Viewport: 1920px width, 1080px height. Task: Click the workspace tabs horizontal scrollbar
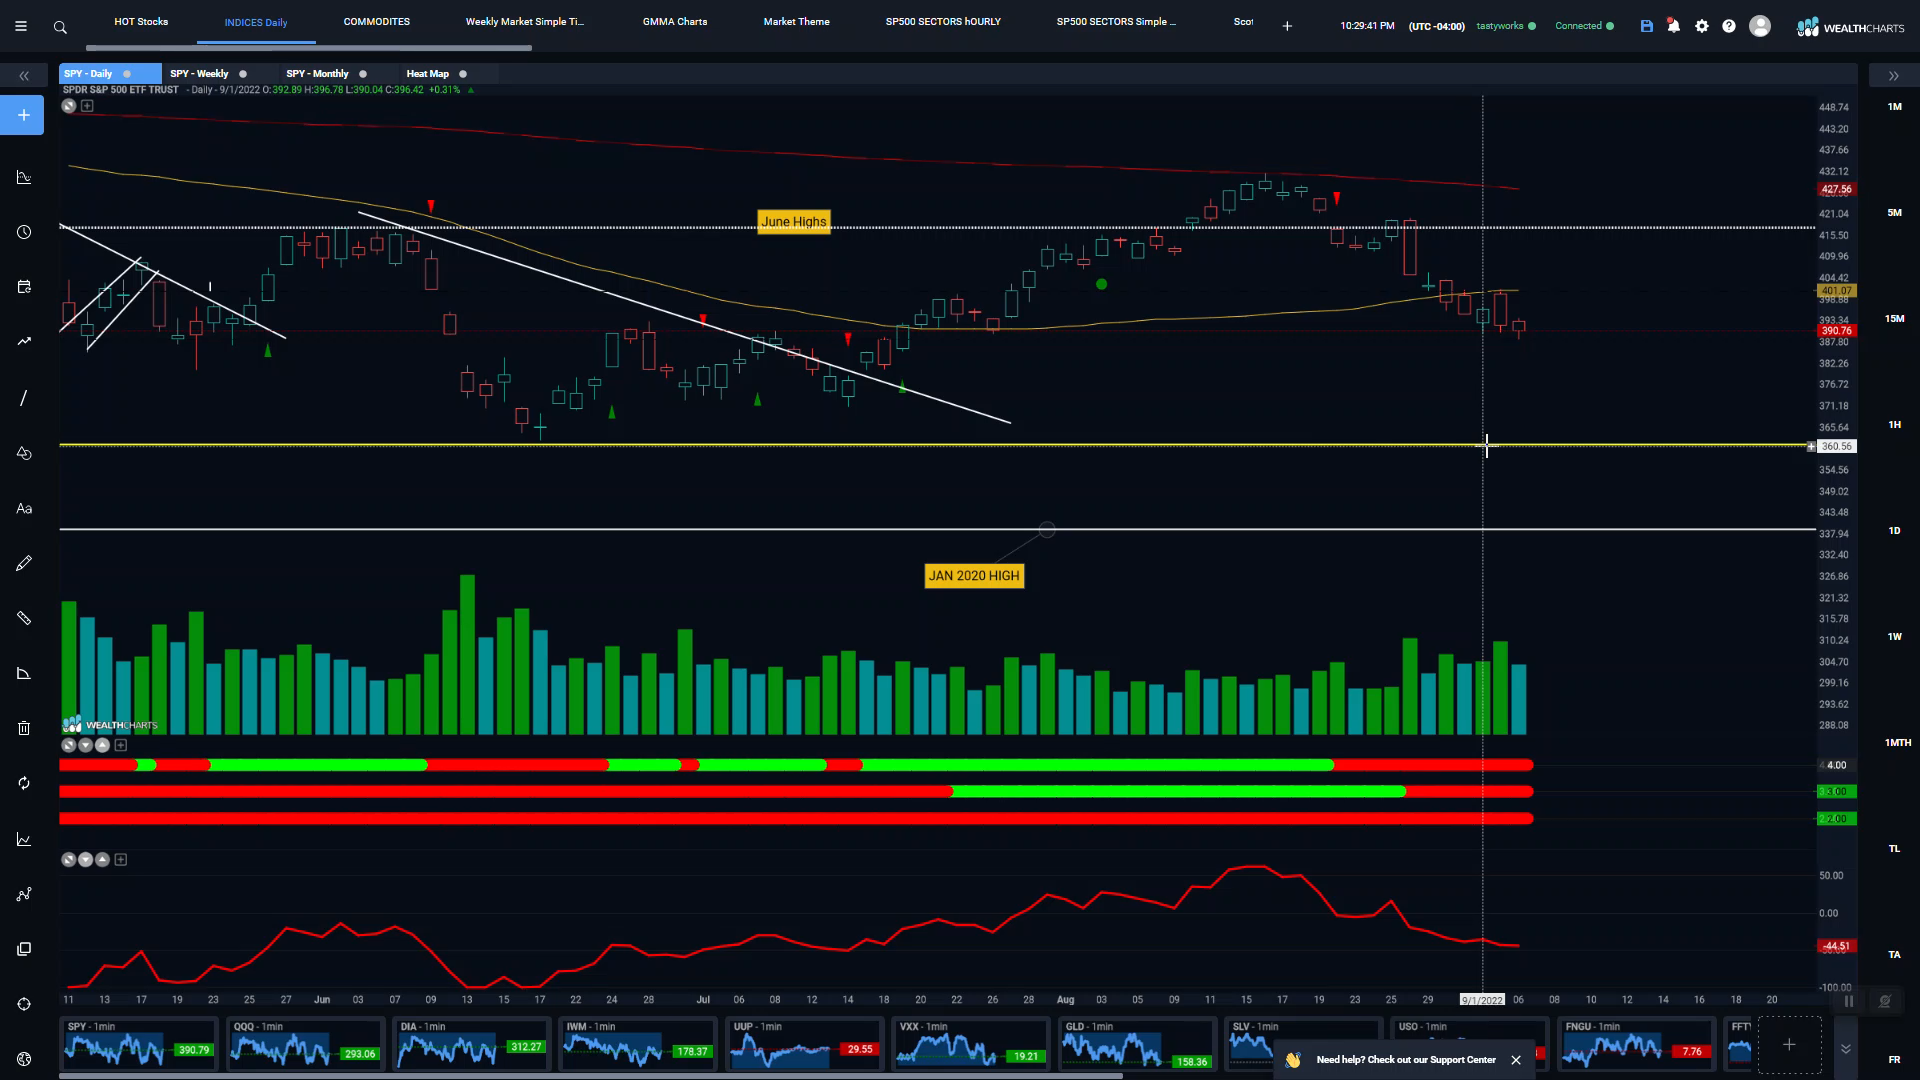click(308, 47)
